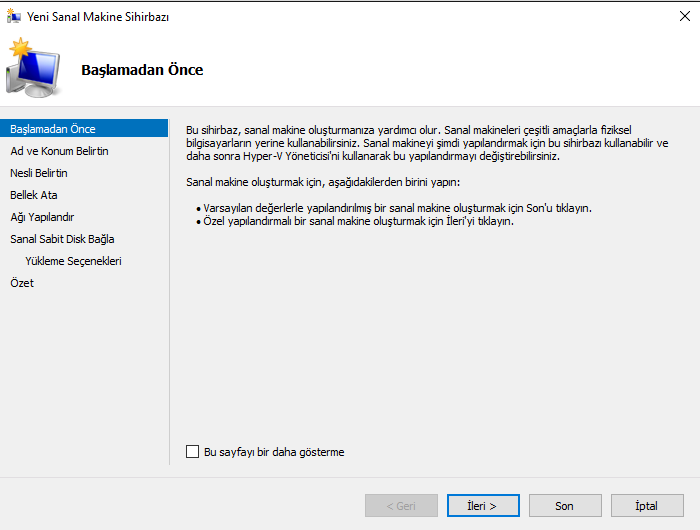Screen dimensions: 700x530
Task: Click the disabled < Geri button
Action: [x=401, y=505]
